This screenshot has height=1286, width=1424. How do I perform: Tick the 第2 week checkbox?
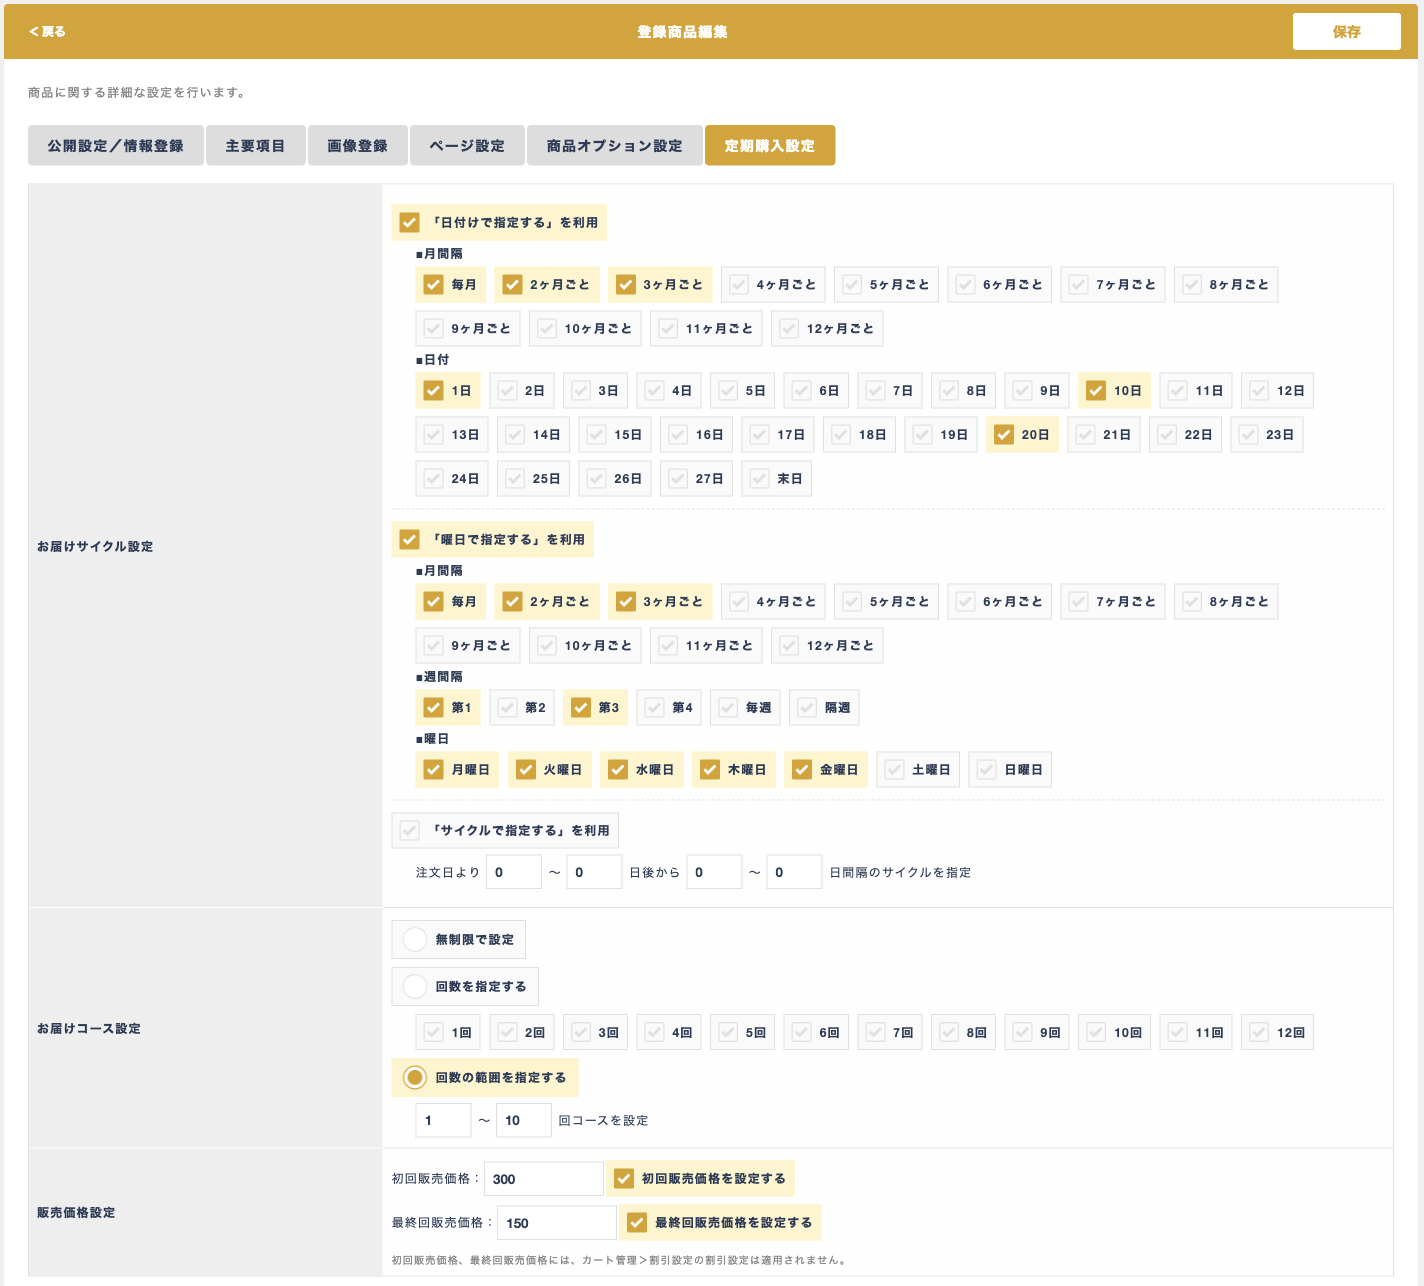click(x=508, y=708)
